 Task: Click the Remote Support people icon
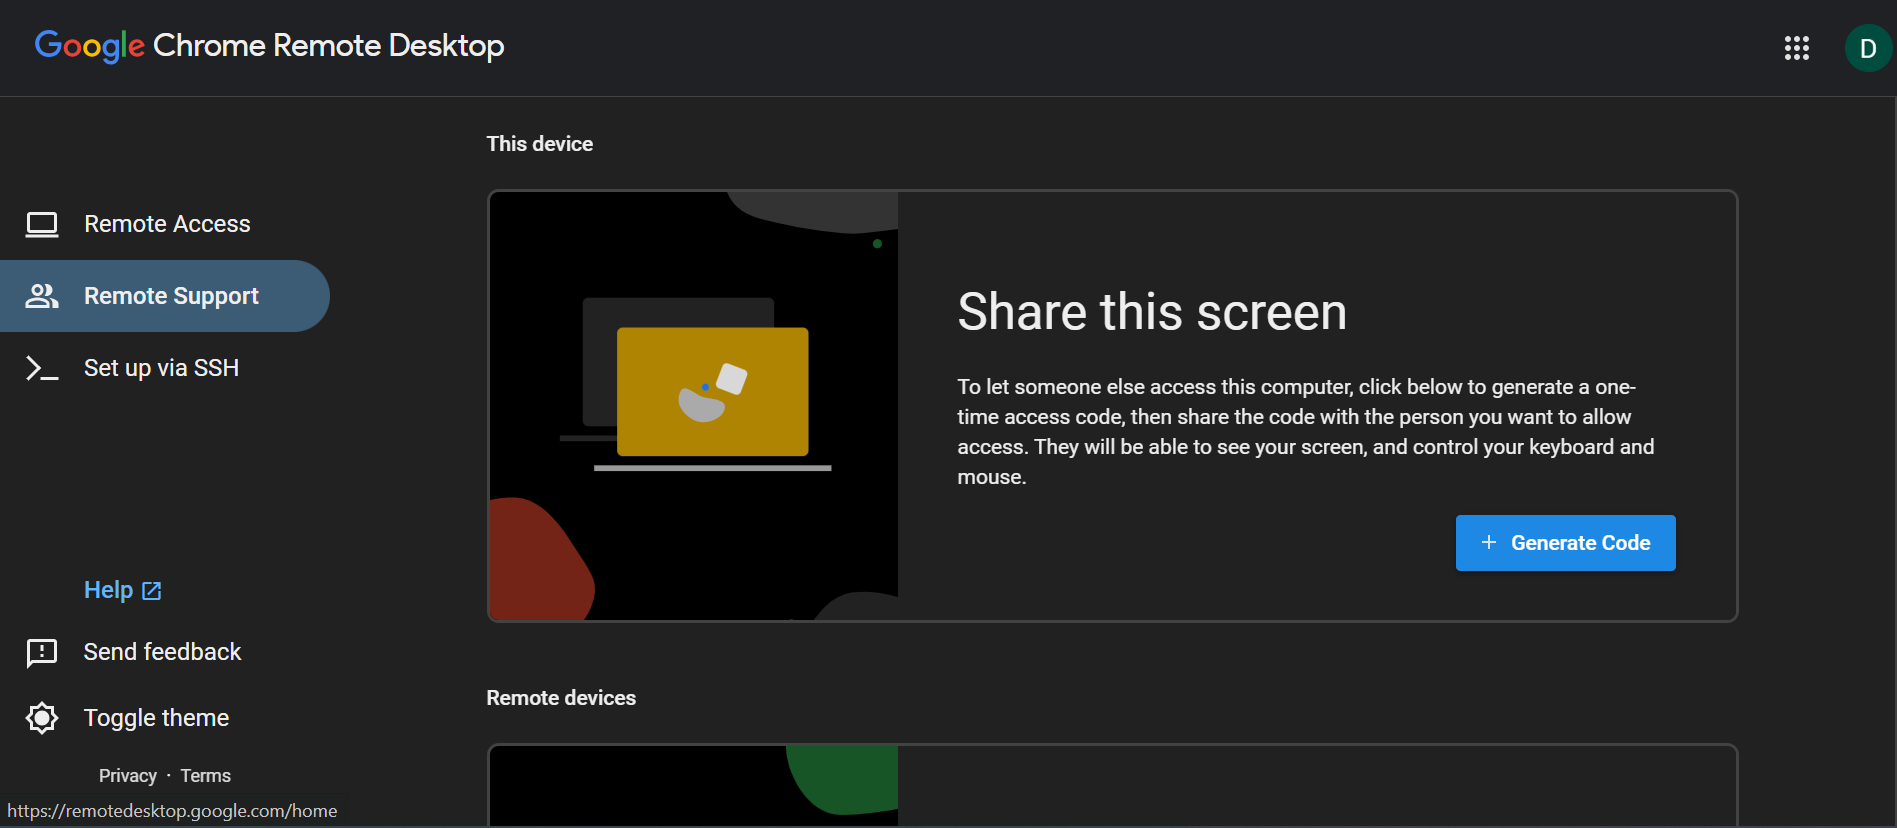pyautogui.click(x=42, y=296)
